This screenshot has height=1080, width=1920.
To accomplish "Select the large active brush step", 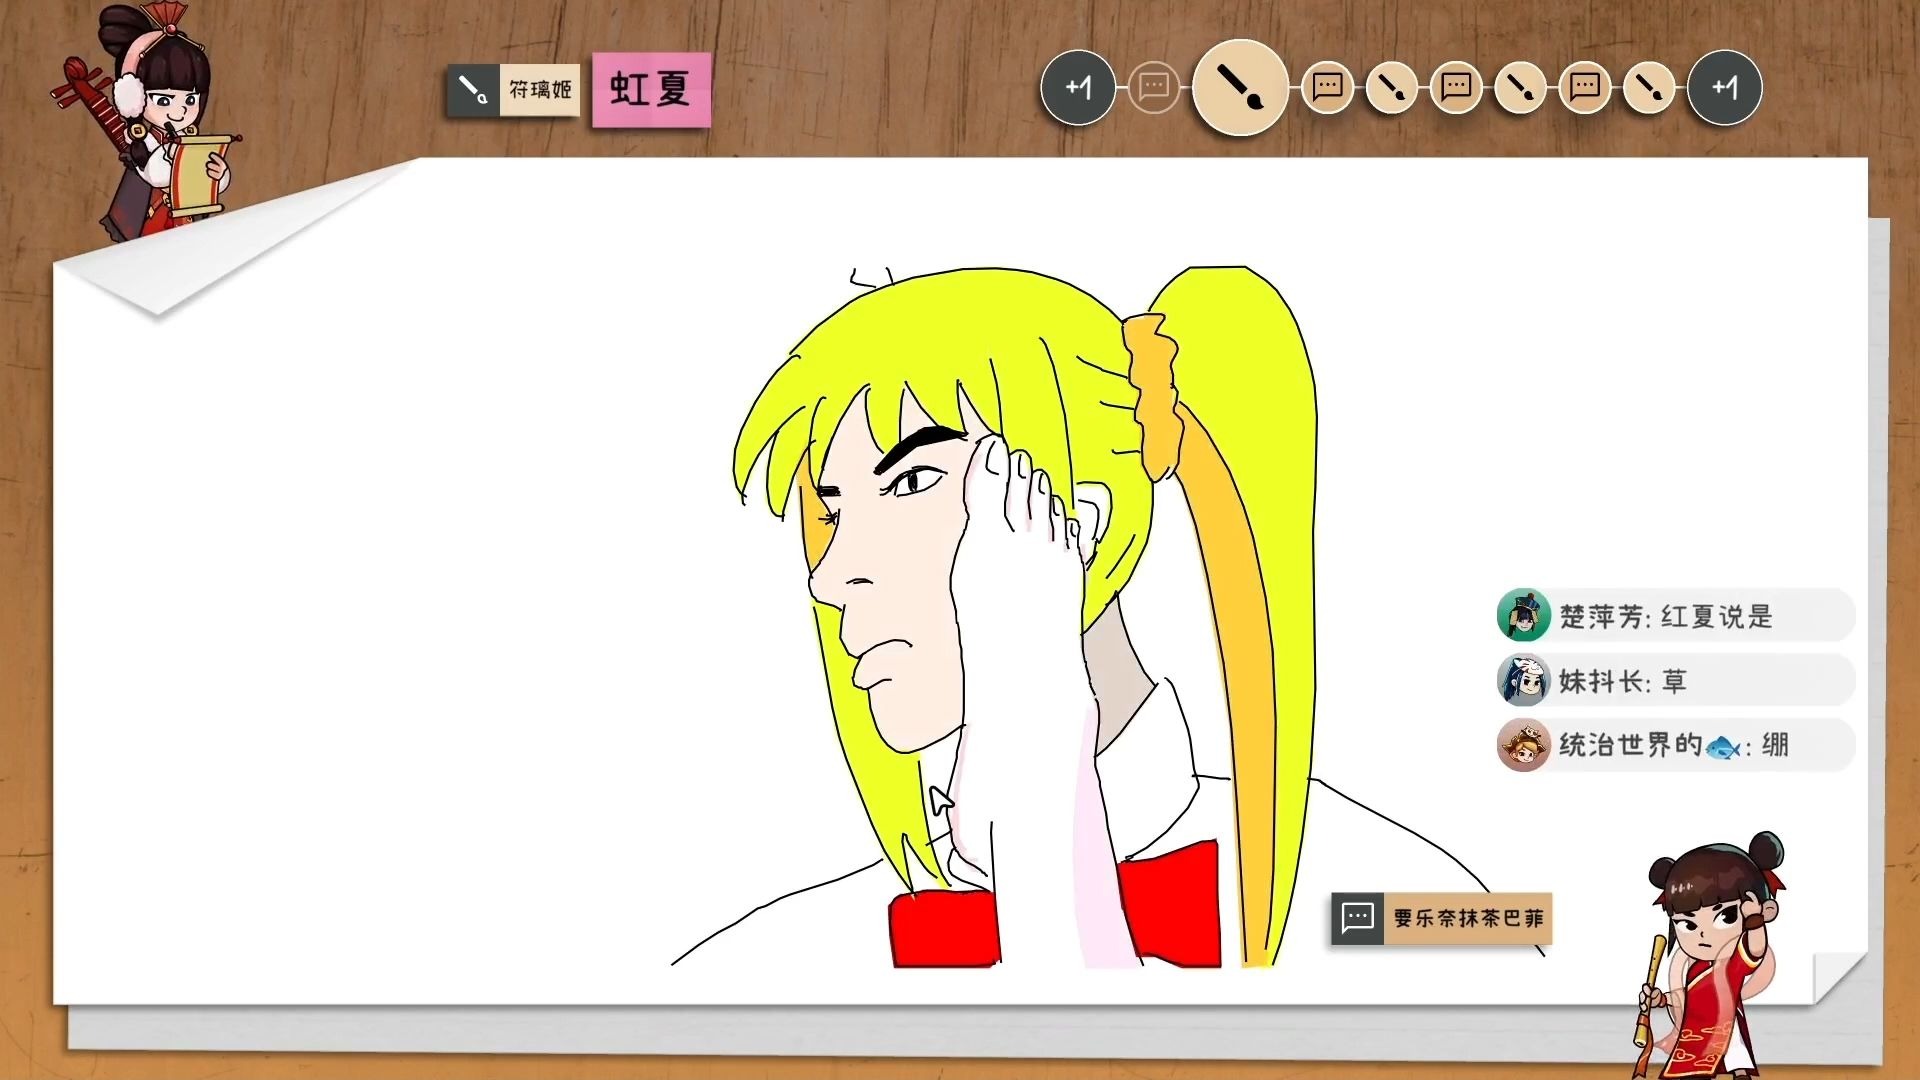I will 1239,88.
